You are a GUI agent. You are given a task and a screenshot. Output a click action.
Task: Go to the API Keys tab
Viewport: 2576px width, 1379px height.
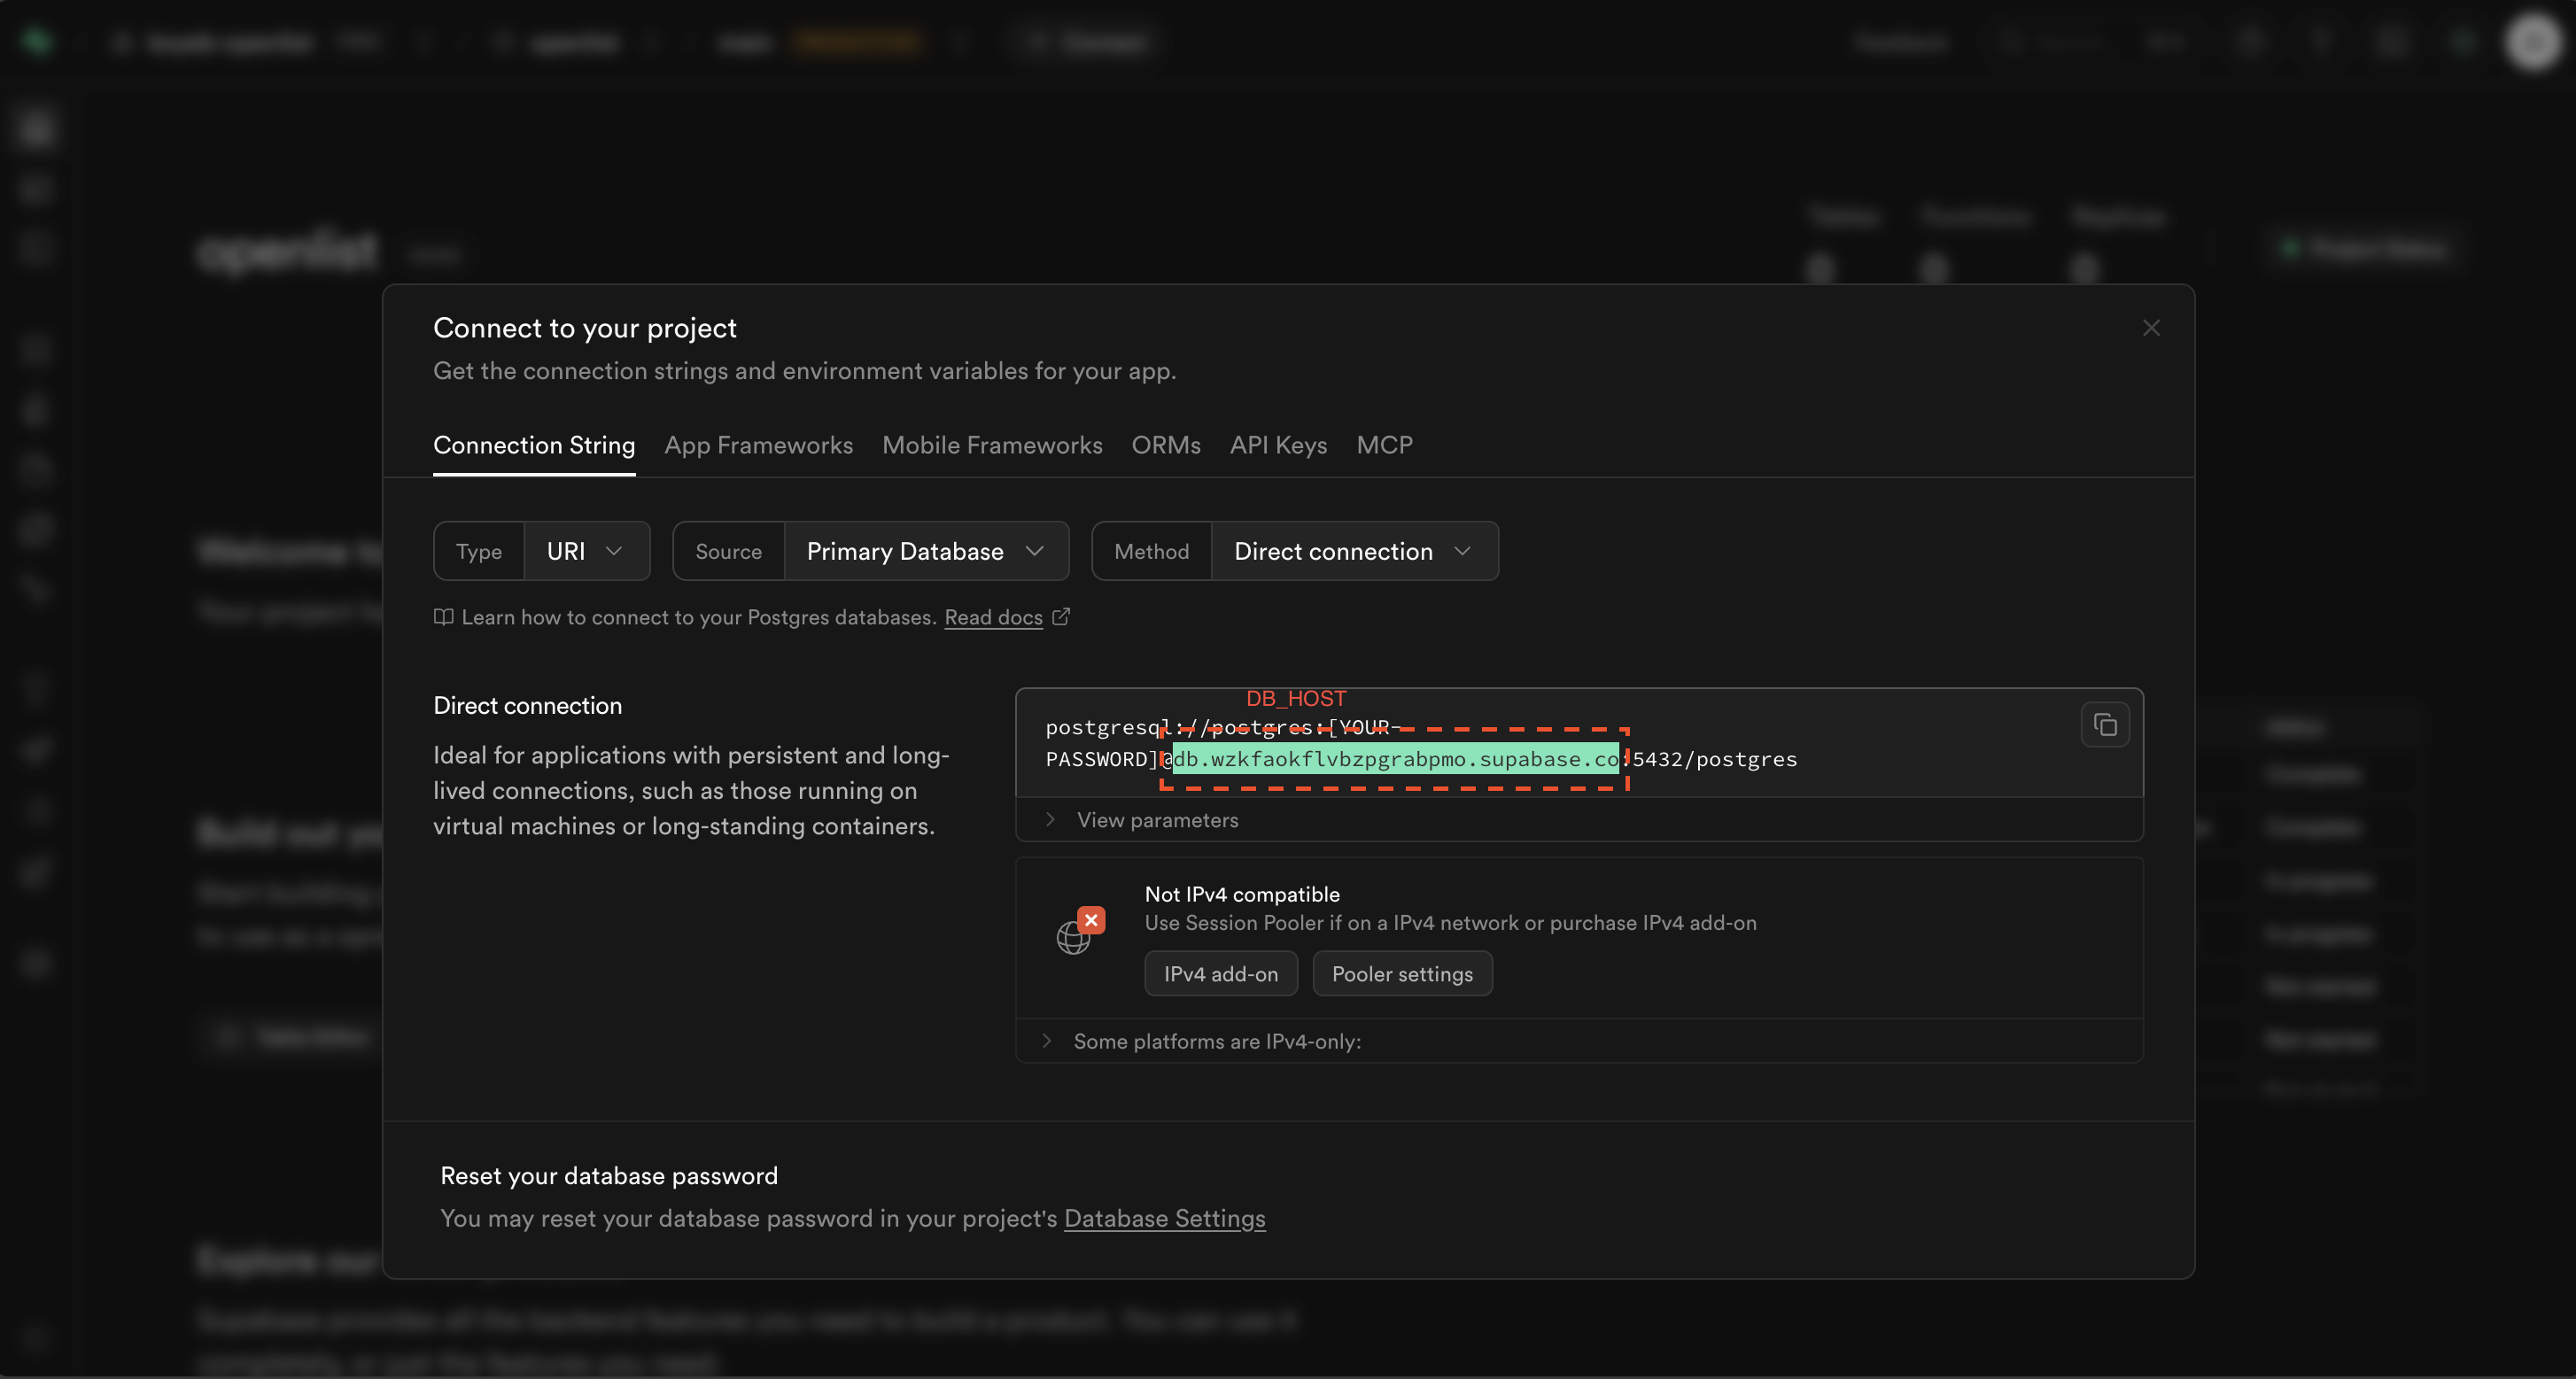click(1278, 445)
